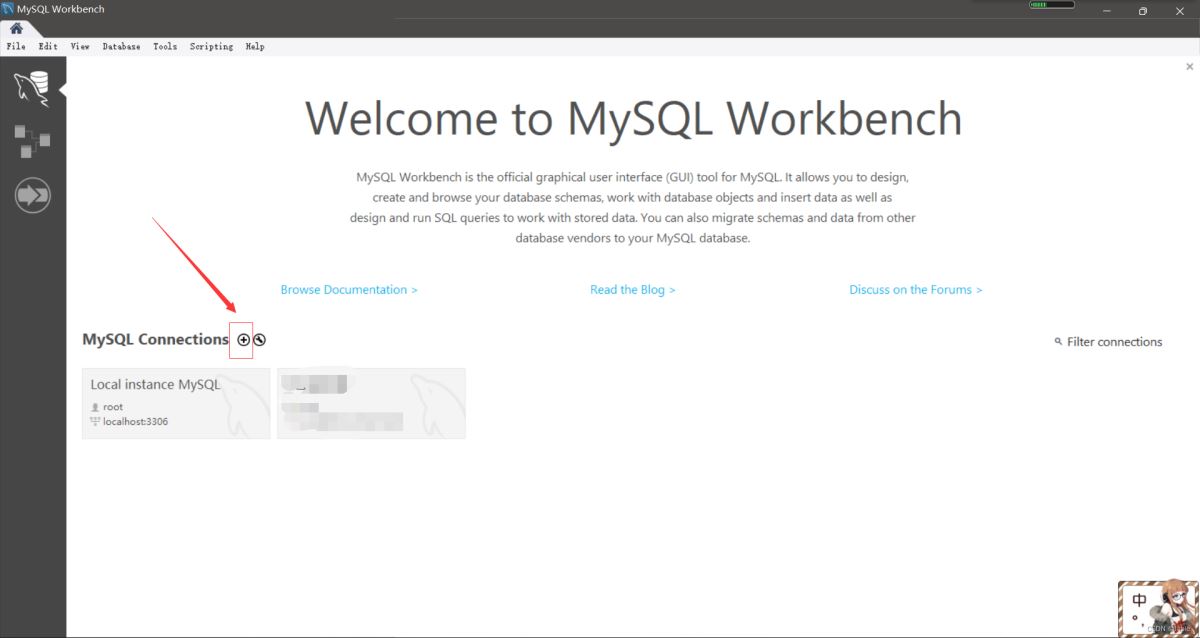Open the Local instance MySQL connection
Image resolution: width=1200 pixels, height=638 pixels.
(x=175, y=402)
